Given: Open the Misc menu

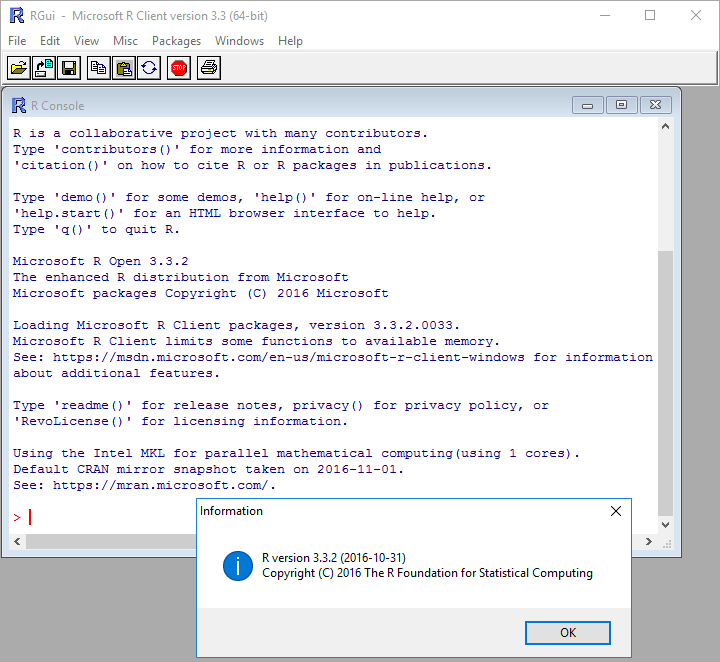Looking at the screenshot, I should [x=125, y=41].
